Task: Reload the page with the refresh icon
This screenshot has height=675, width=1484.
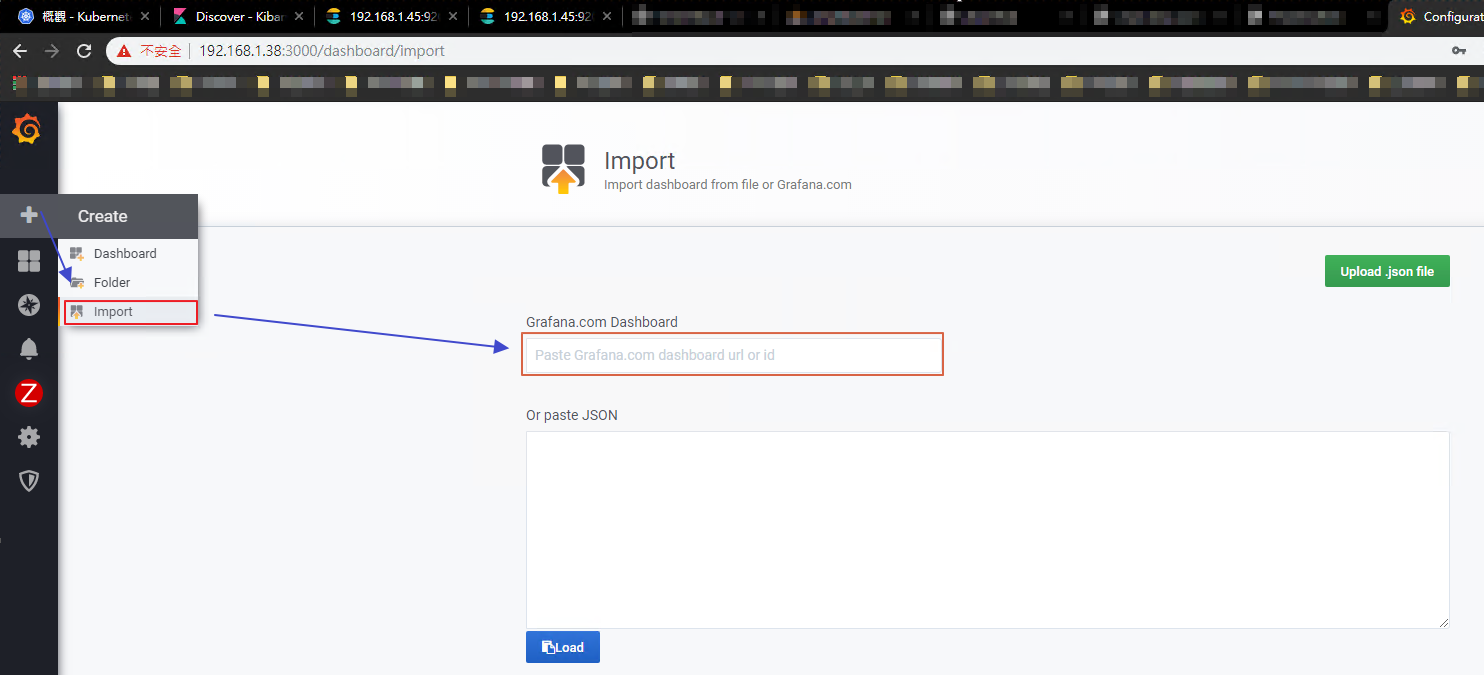Action: [x=84, y=51]
